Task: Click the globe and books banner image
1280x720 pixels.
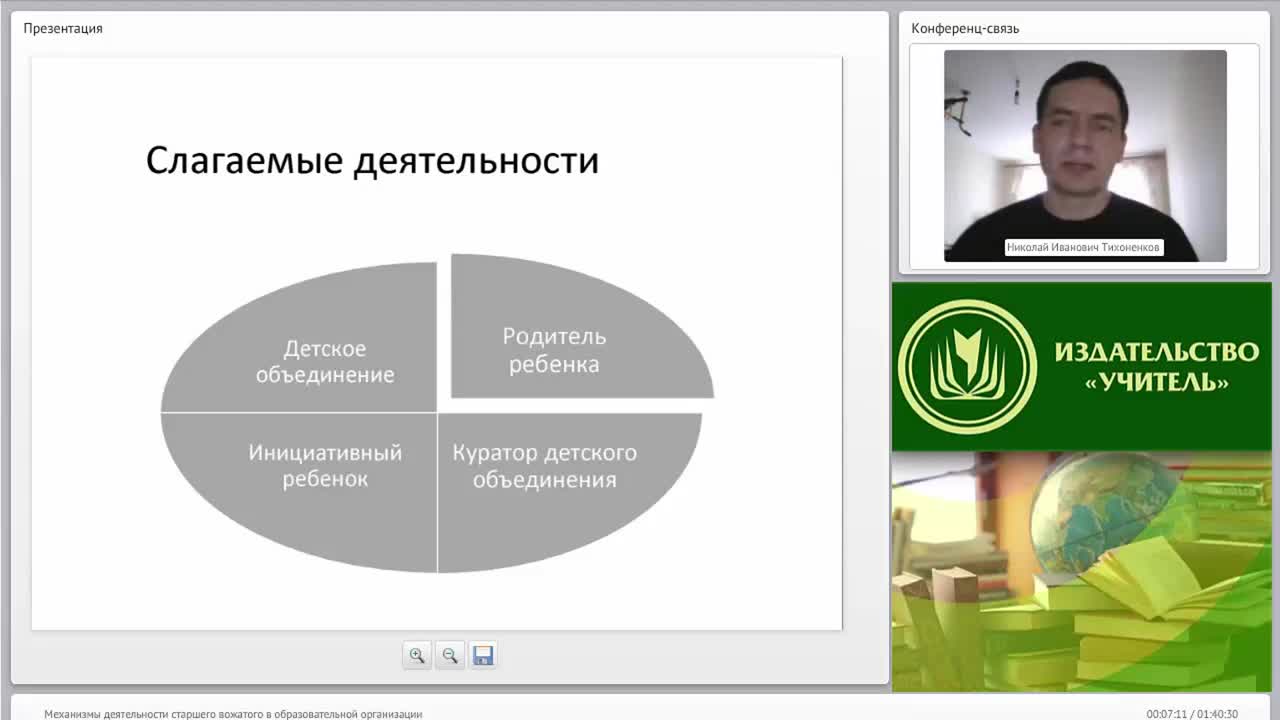Action: [x=1081, y=571]
